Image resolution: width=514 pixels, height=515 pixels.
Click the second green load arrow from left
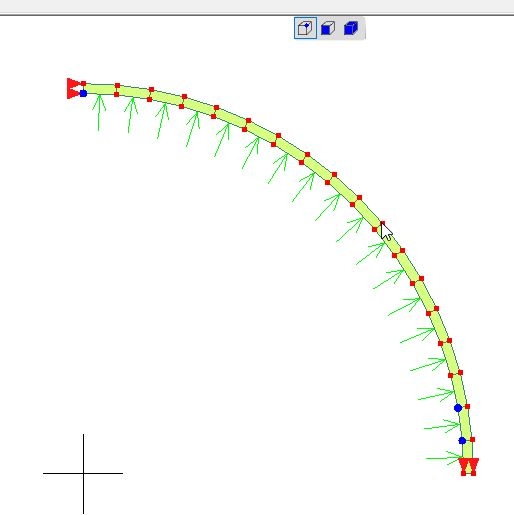click(132, 115)
